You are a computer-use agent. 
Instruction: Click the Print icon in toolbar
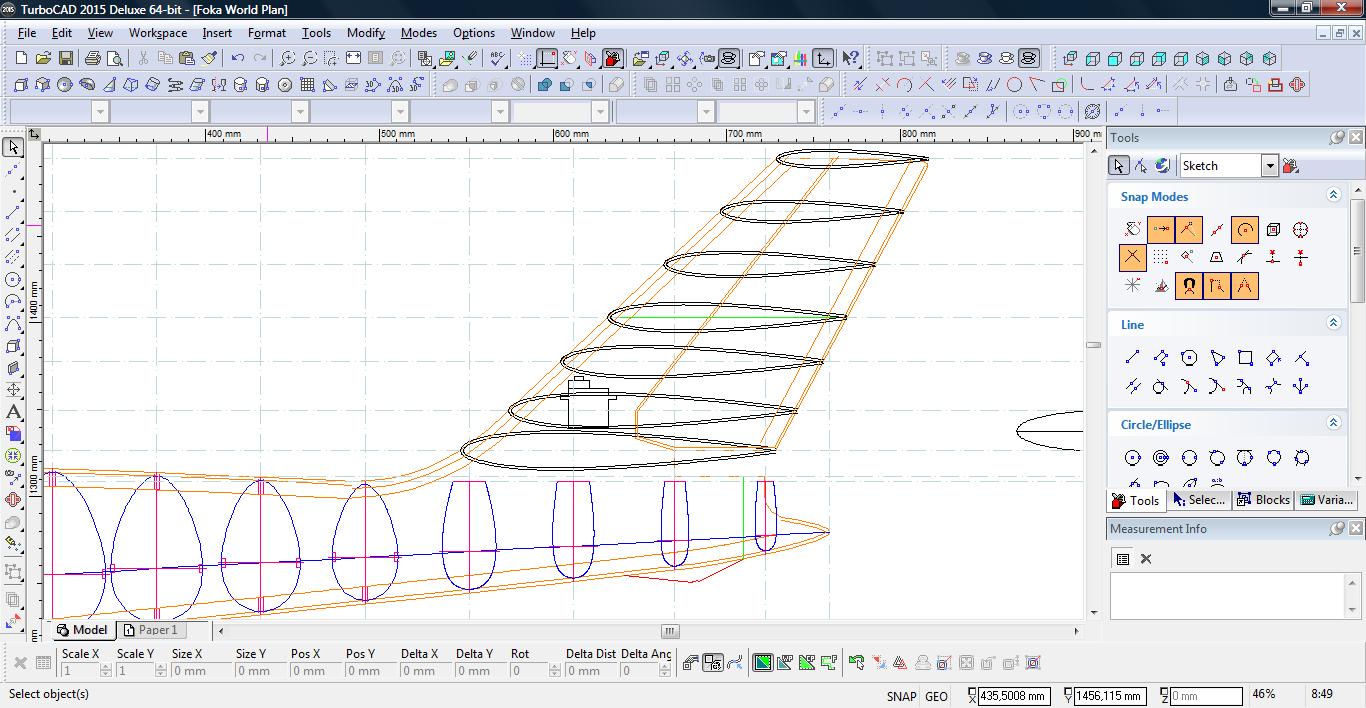93,59
